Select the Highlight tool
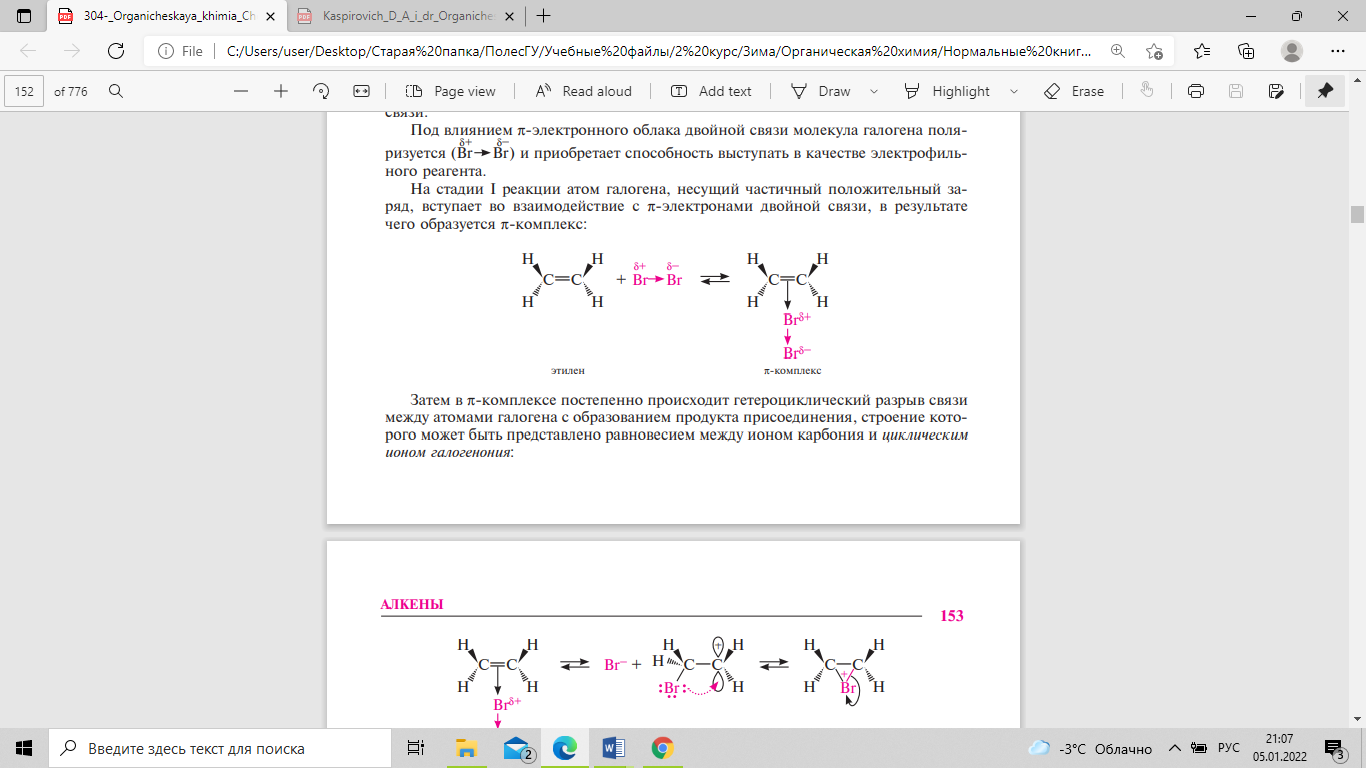This screenshot has width=1366, height=768. pos(948,91)
